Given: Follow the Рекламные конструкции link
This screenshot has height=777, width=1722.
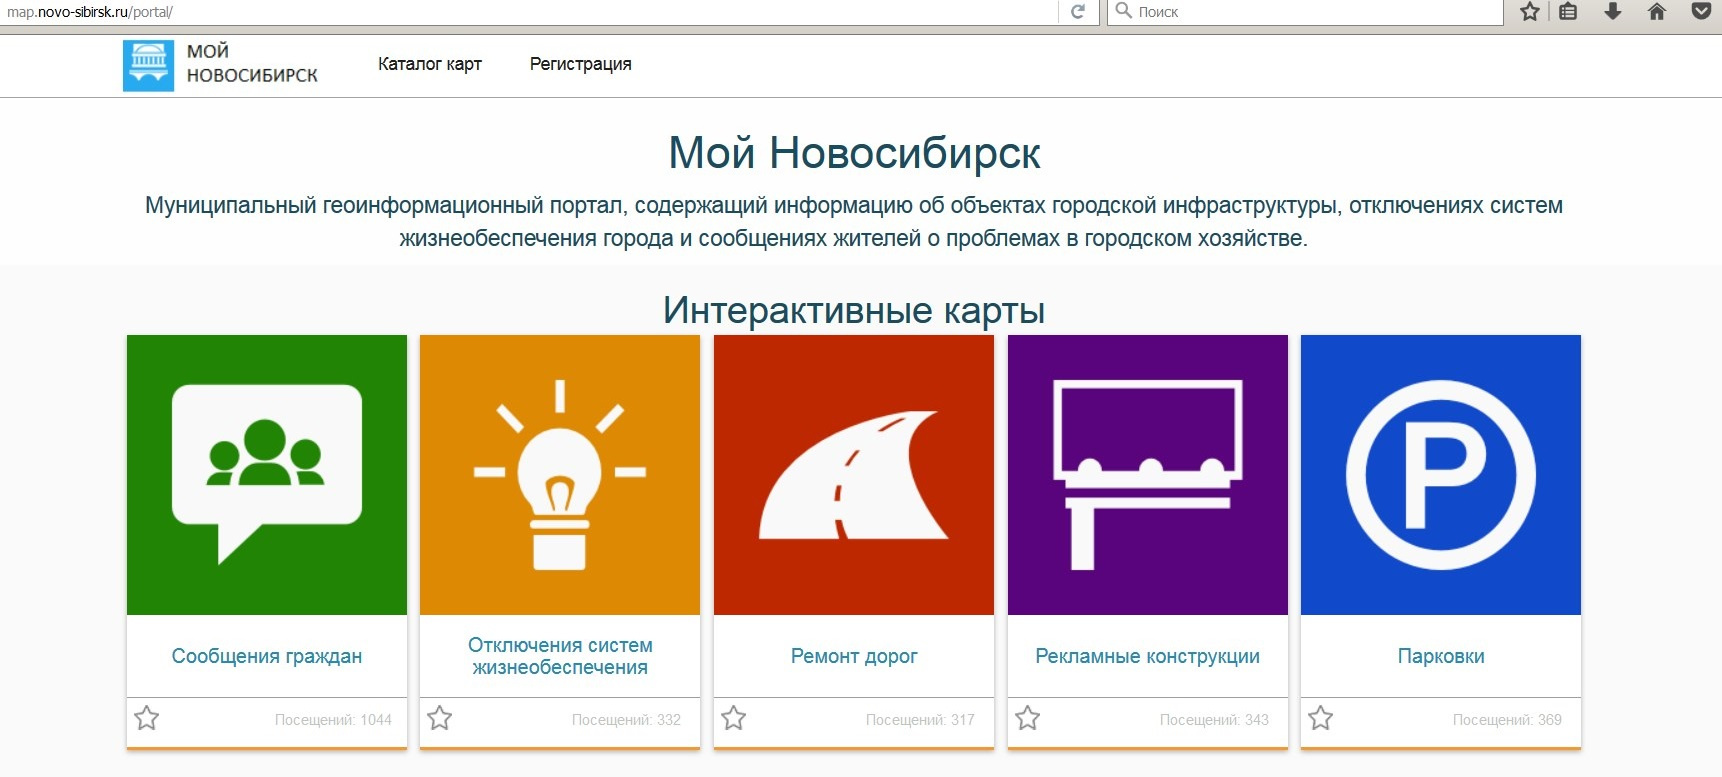Looking at the screenshot, I should (x=1148, y=656).
